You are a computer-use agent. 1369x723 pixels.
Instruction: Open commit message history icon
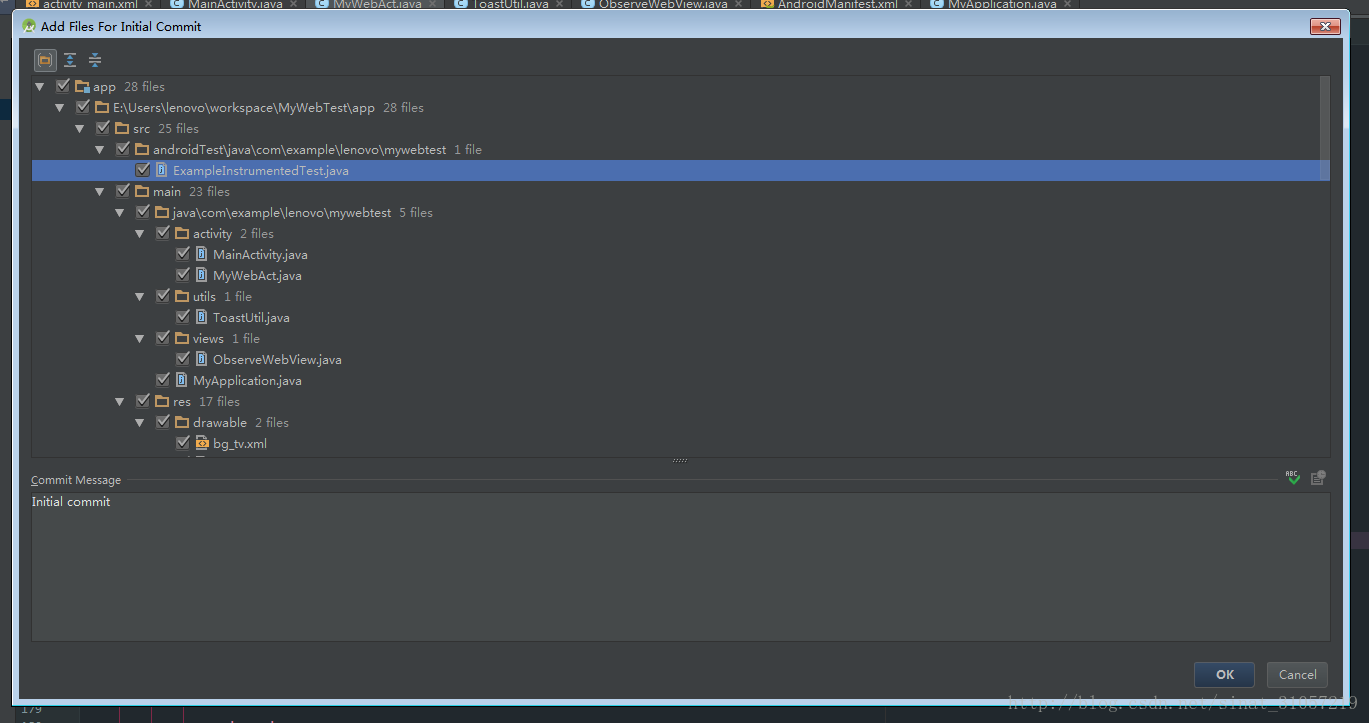pyautogui.click(x=1318, y=478)
